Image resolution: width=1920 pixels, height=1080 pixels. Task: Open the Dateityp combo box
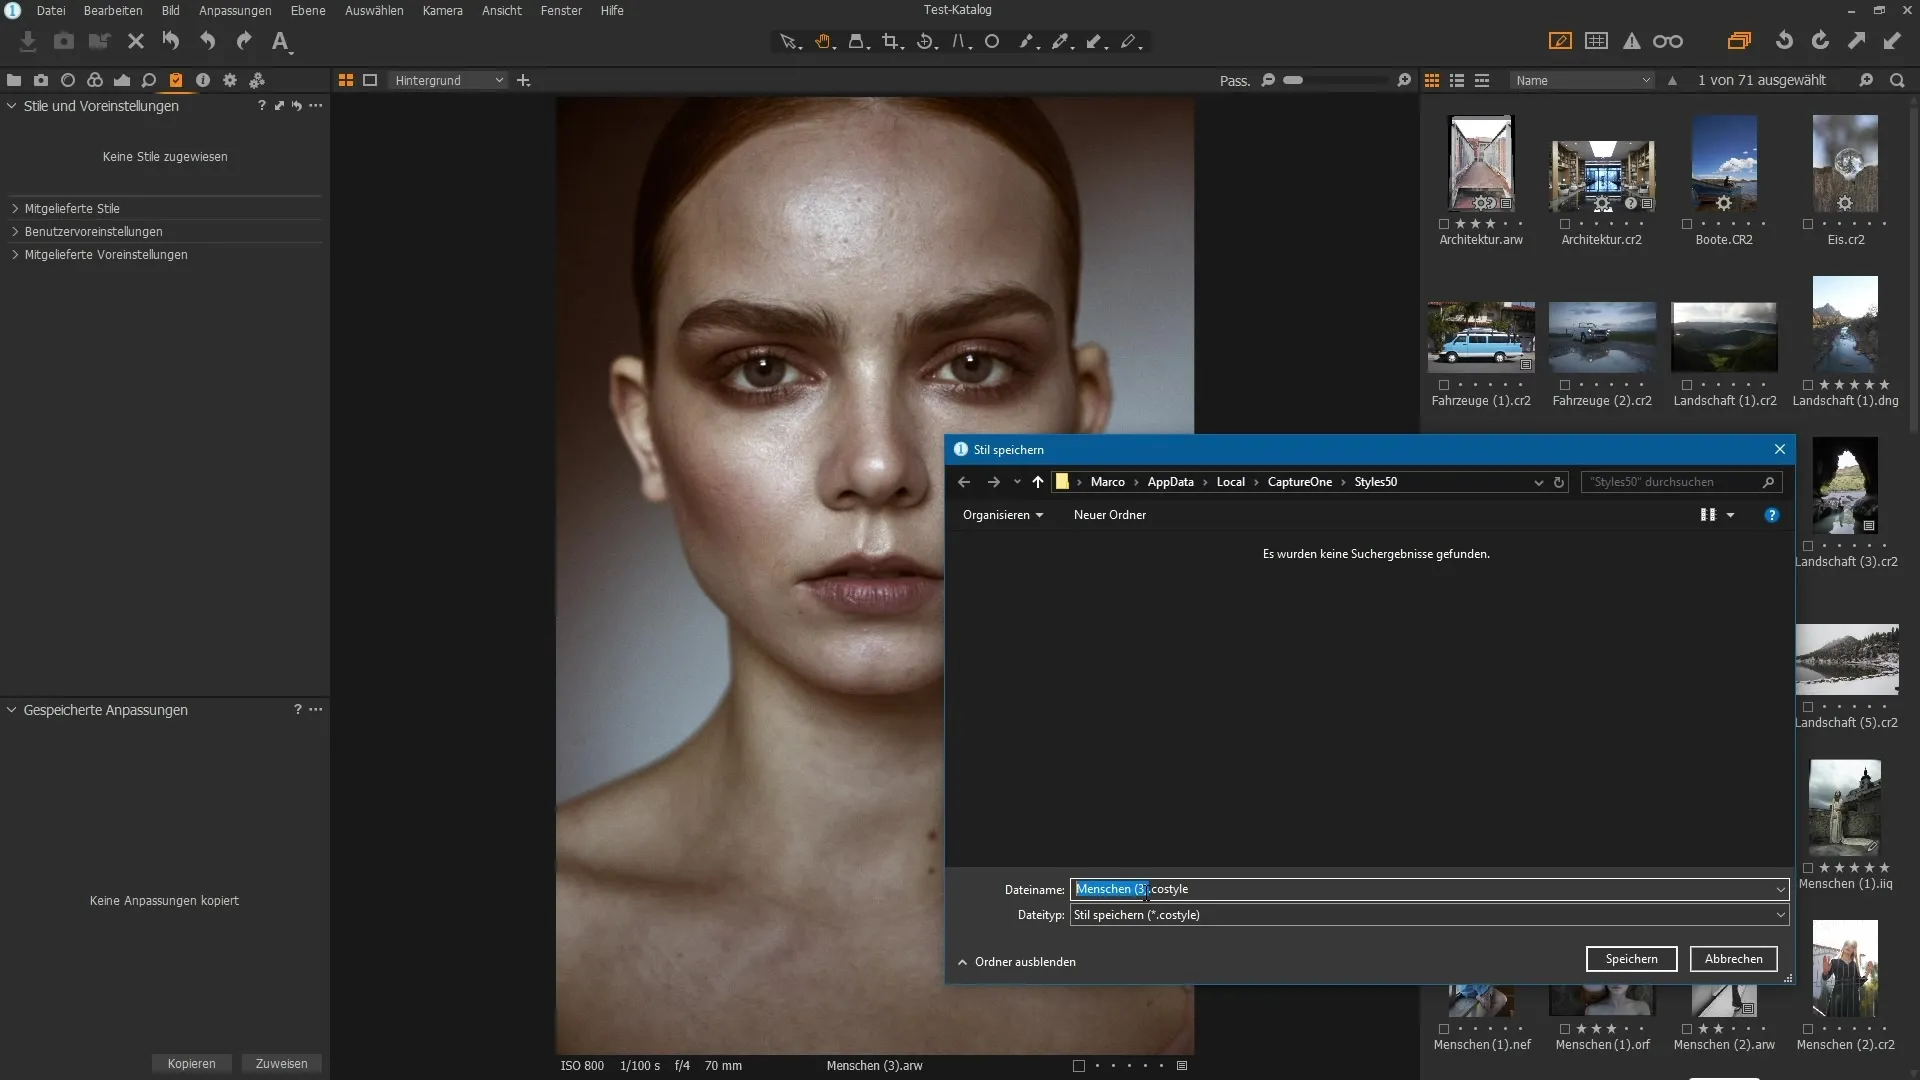pos(1429,915)
